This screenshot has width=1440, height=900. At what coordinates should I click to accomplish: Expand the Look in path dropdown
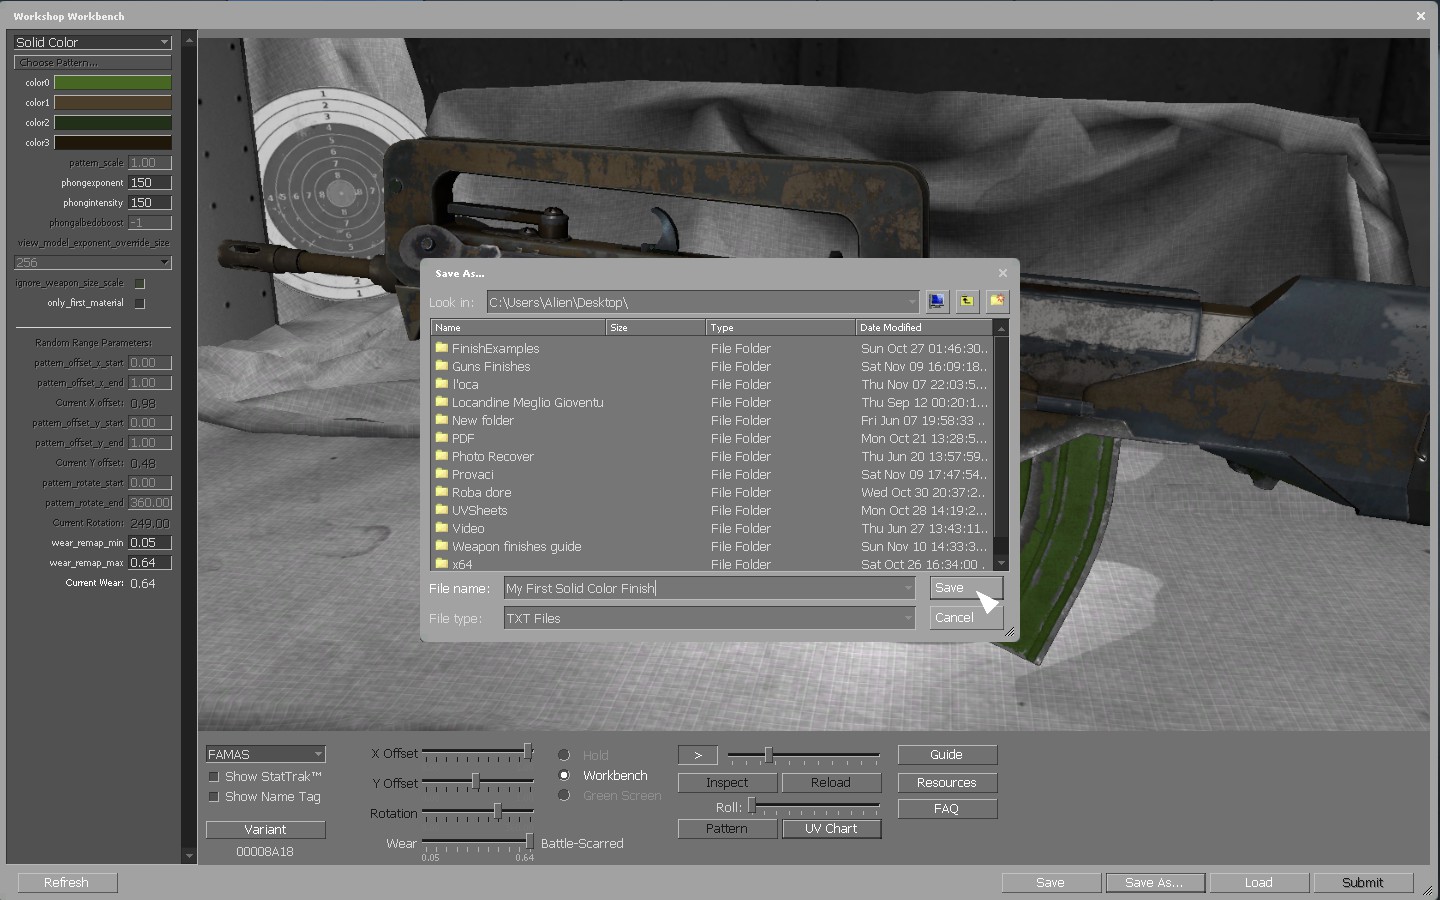(x=911, y=302)
